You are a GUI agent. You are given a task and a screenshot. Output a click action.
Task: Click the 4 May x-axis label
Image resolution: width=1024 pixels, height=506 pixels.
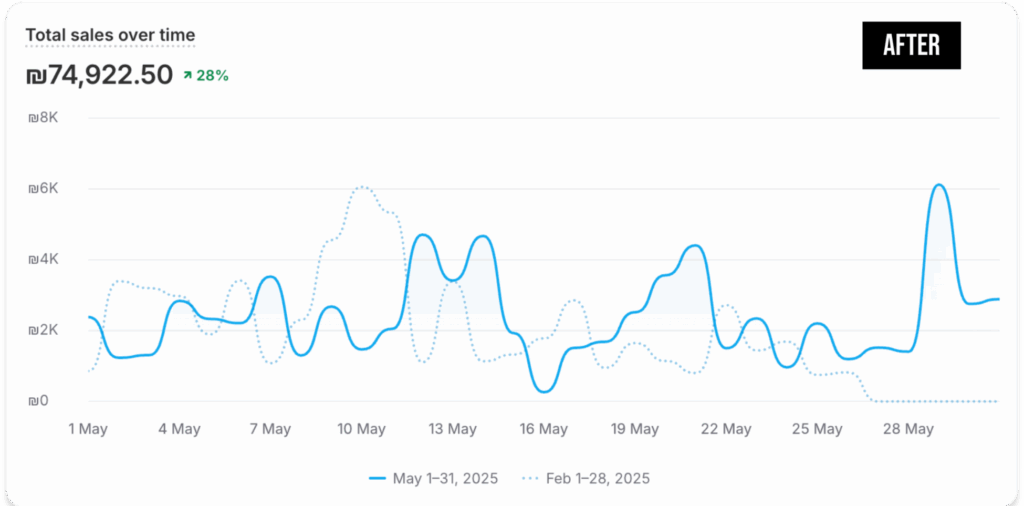[179, 429]
